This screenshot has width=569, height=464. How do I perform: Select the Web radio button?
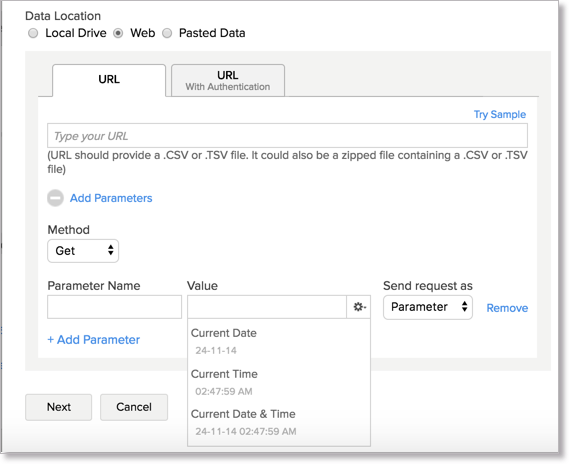point(118,33)
